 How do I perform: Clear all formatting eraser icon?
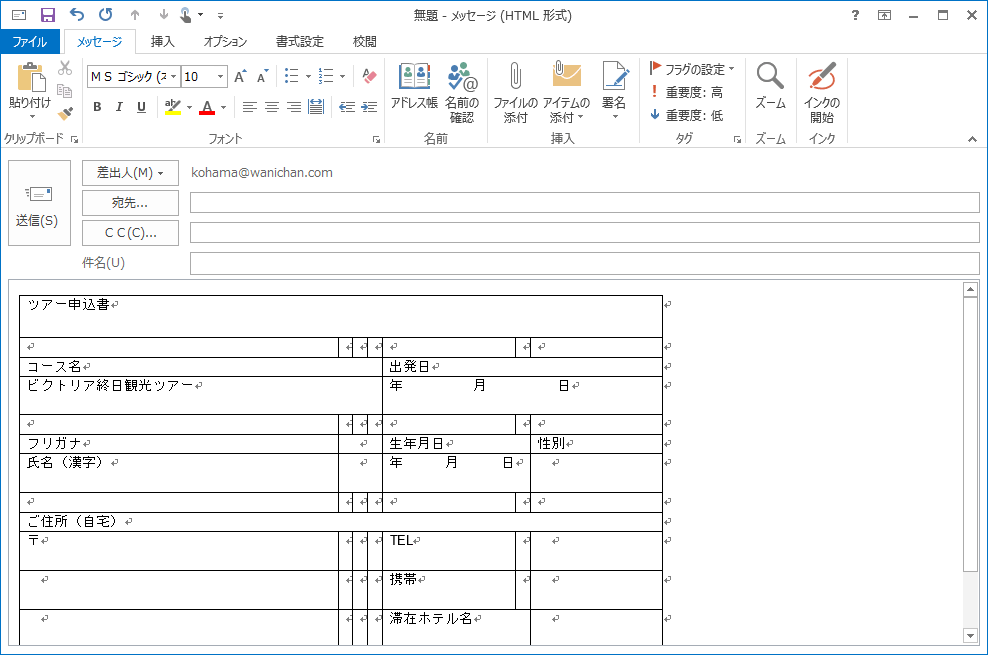click(369, 76)
